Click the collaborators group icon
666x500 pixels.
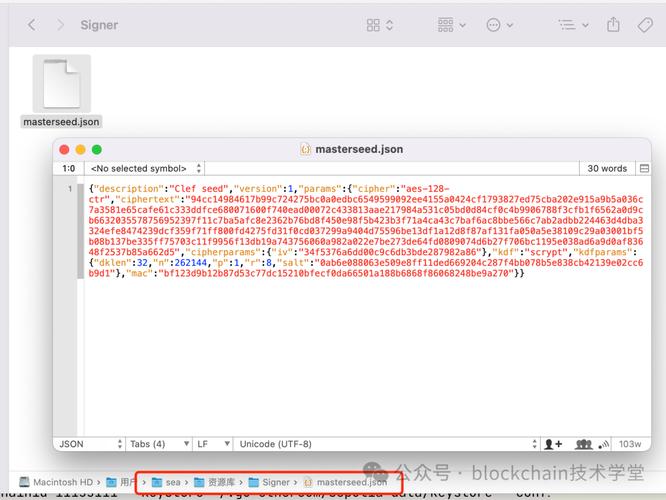[x=584, y=444]
